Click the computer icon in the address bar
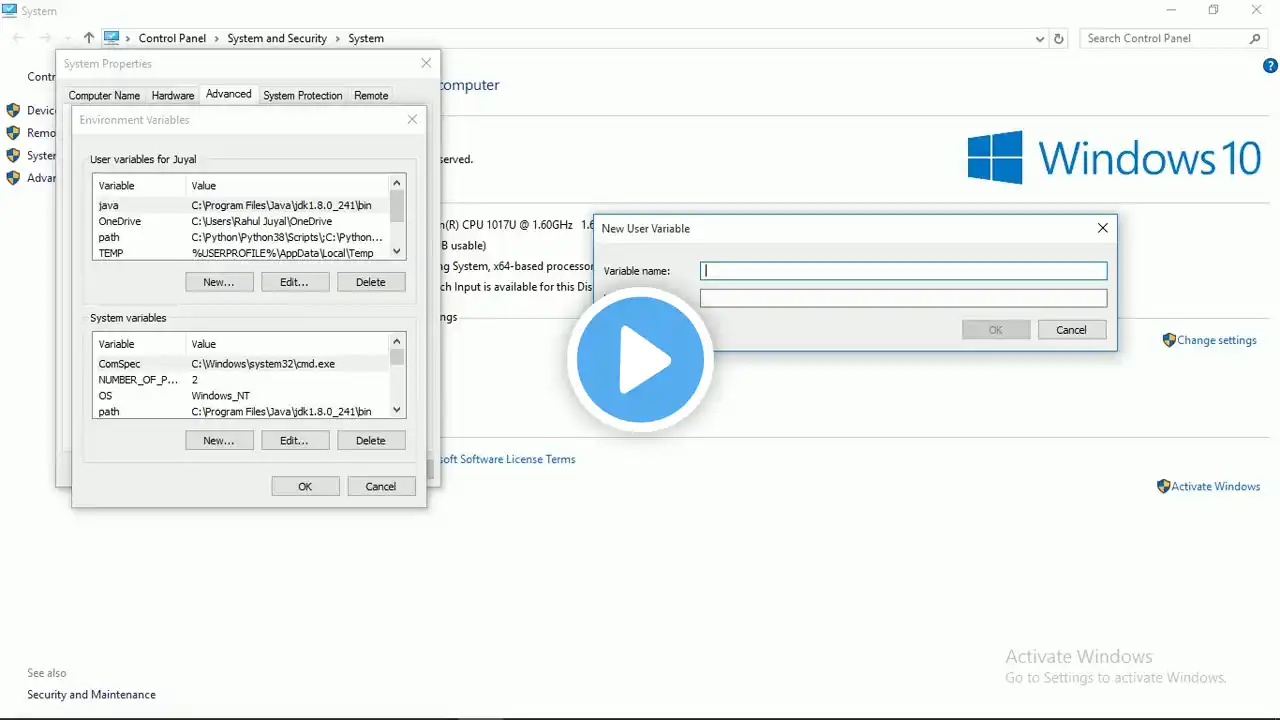Image resolution: width=1280 pixels, height=720 pixels. coord(111,38)
